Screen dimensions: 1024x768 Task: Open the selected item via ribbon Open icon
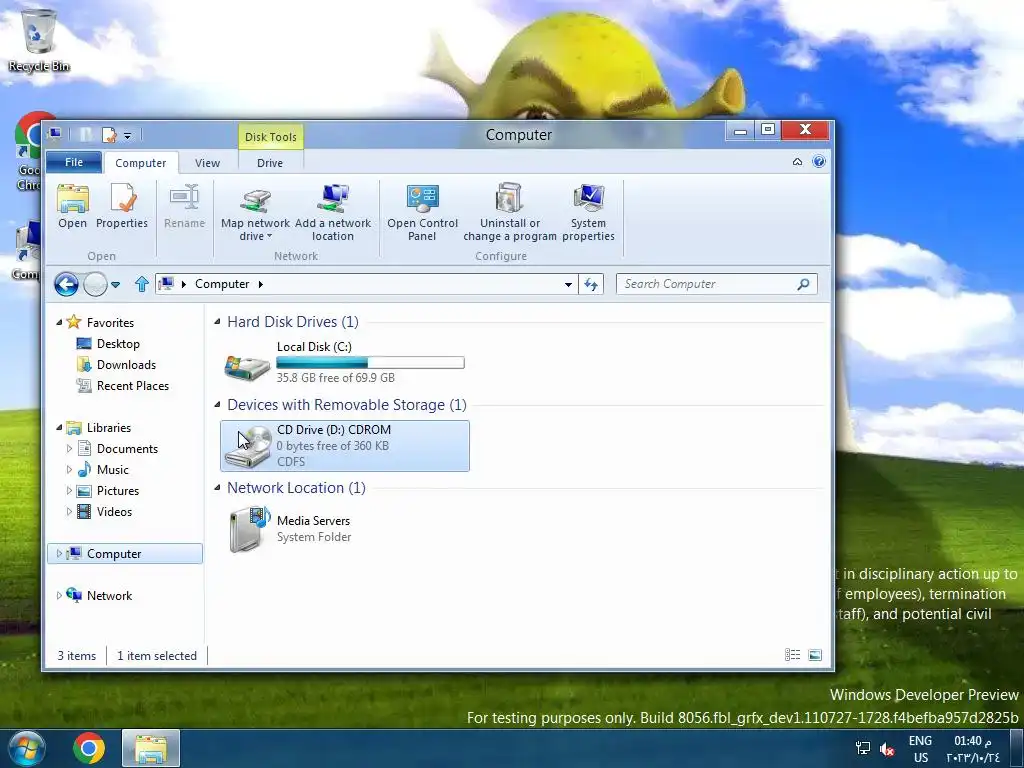coord(72,206)
